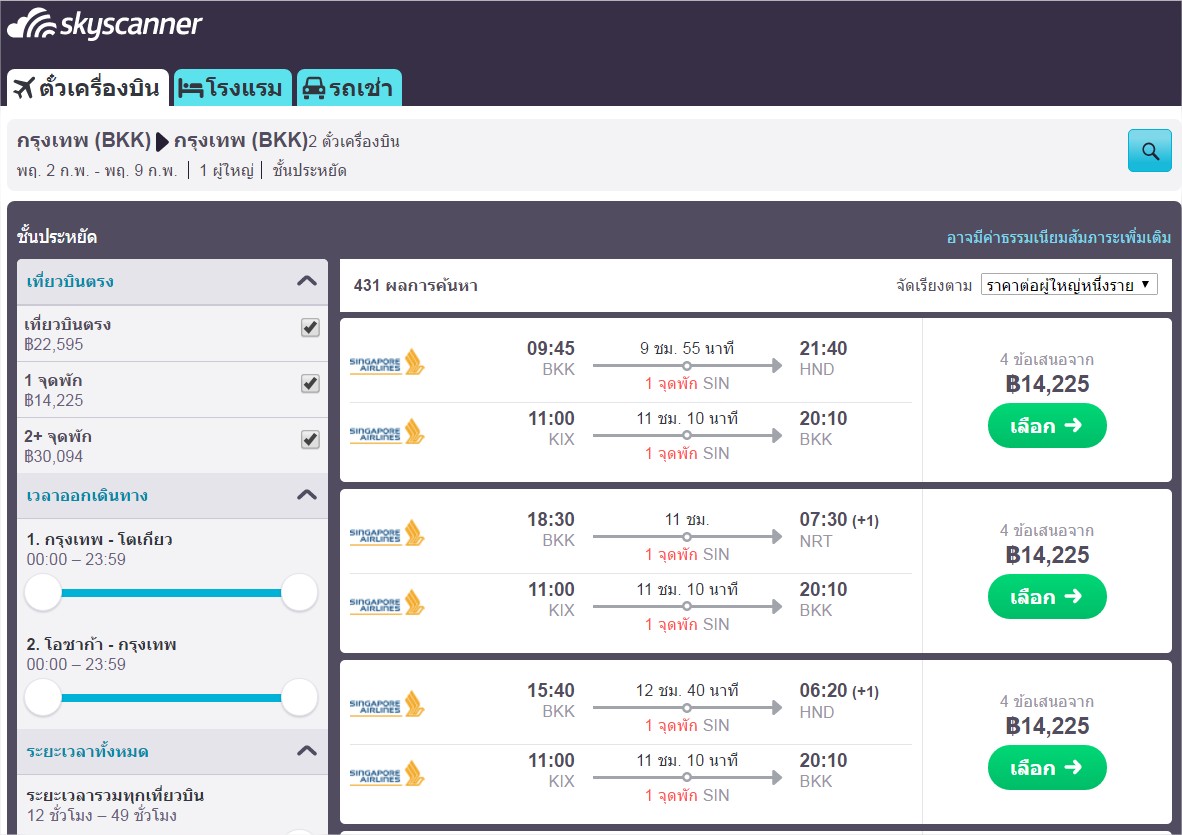Switch to the รถเช่า car rental tab
Image resolution: width=1182 pixels, height=835 pixels.
coord(349,88)
